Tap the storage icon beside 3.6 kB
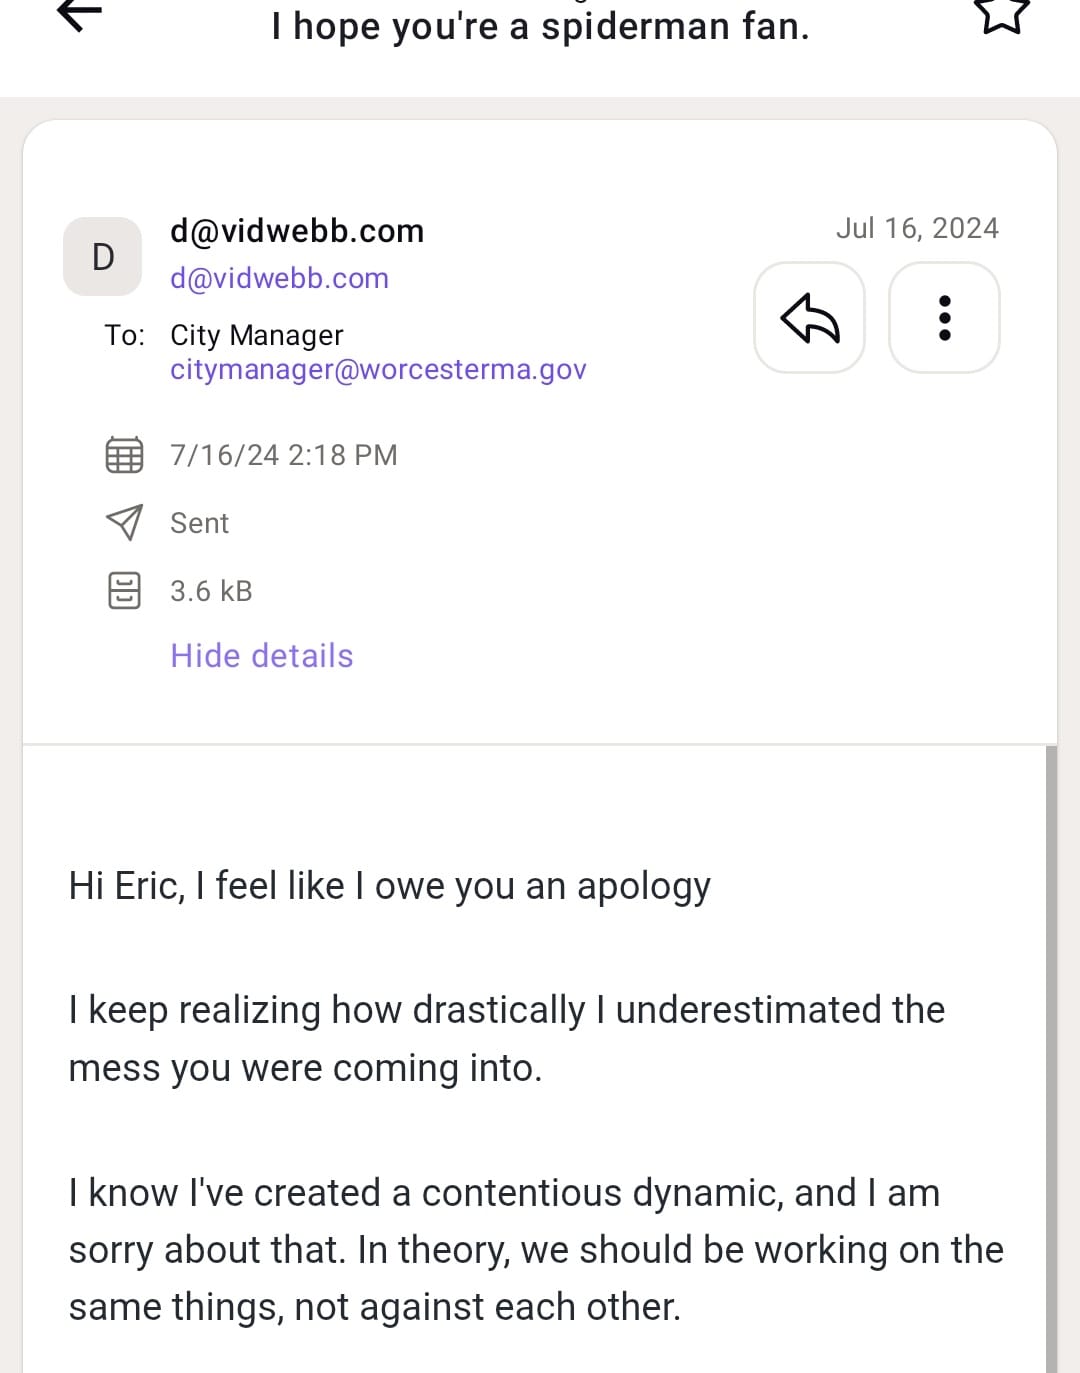 click(x=124, y=591)
